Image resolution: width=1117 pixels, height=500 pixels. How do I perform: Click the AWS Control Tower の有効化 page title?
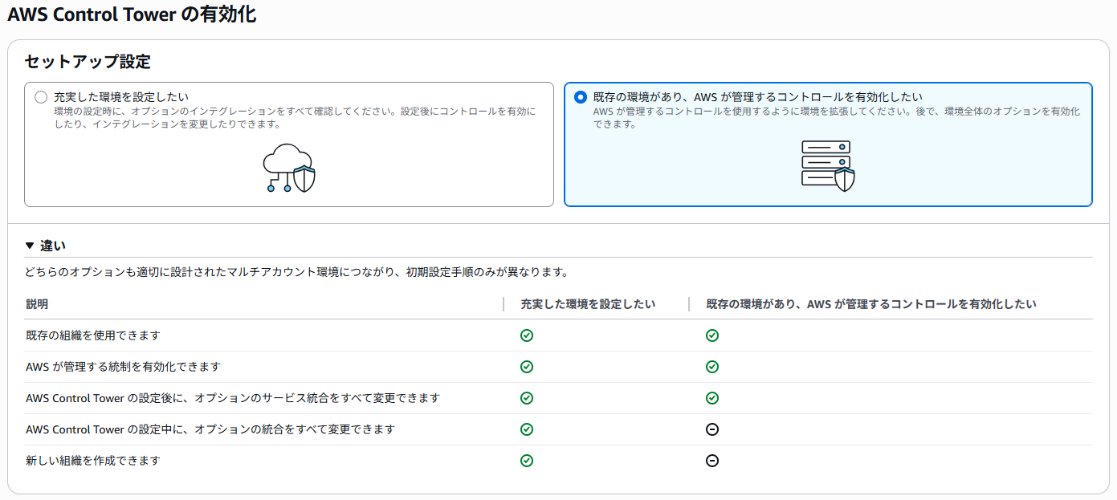(132, 15)
